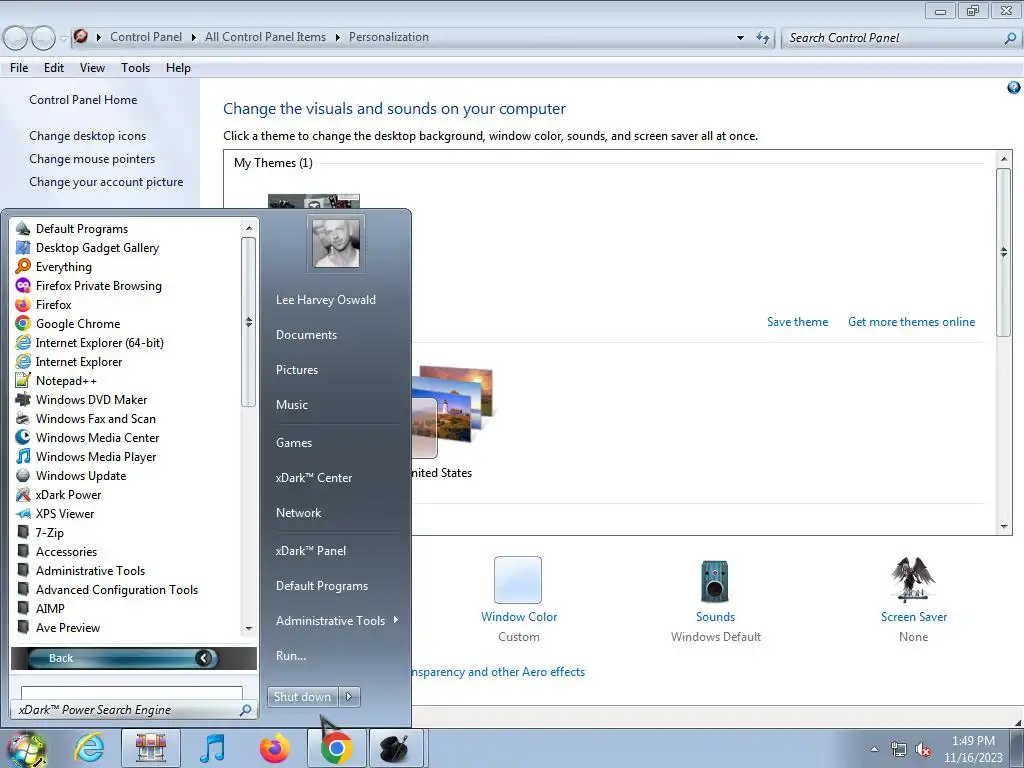
Task: Go to Control Panel Home
Action: point(83,100)
